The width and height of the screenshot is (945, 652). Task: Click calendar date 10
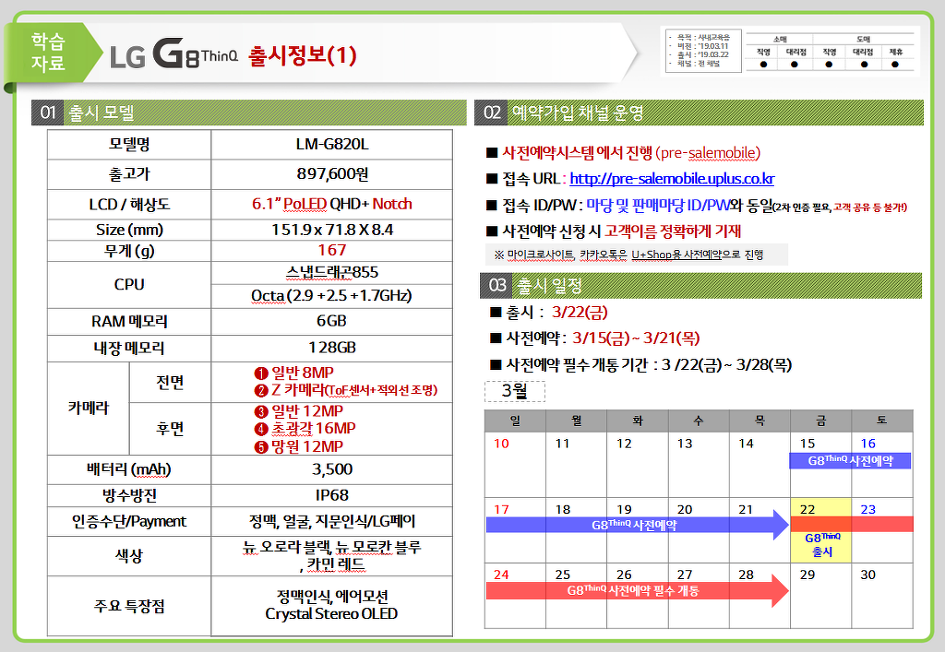[x=501, y=444]
